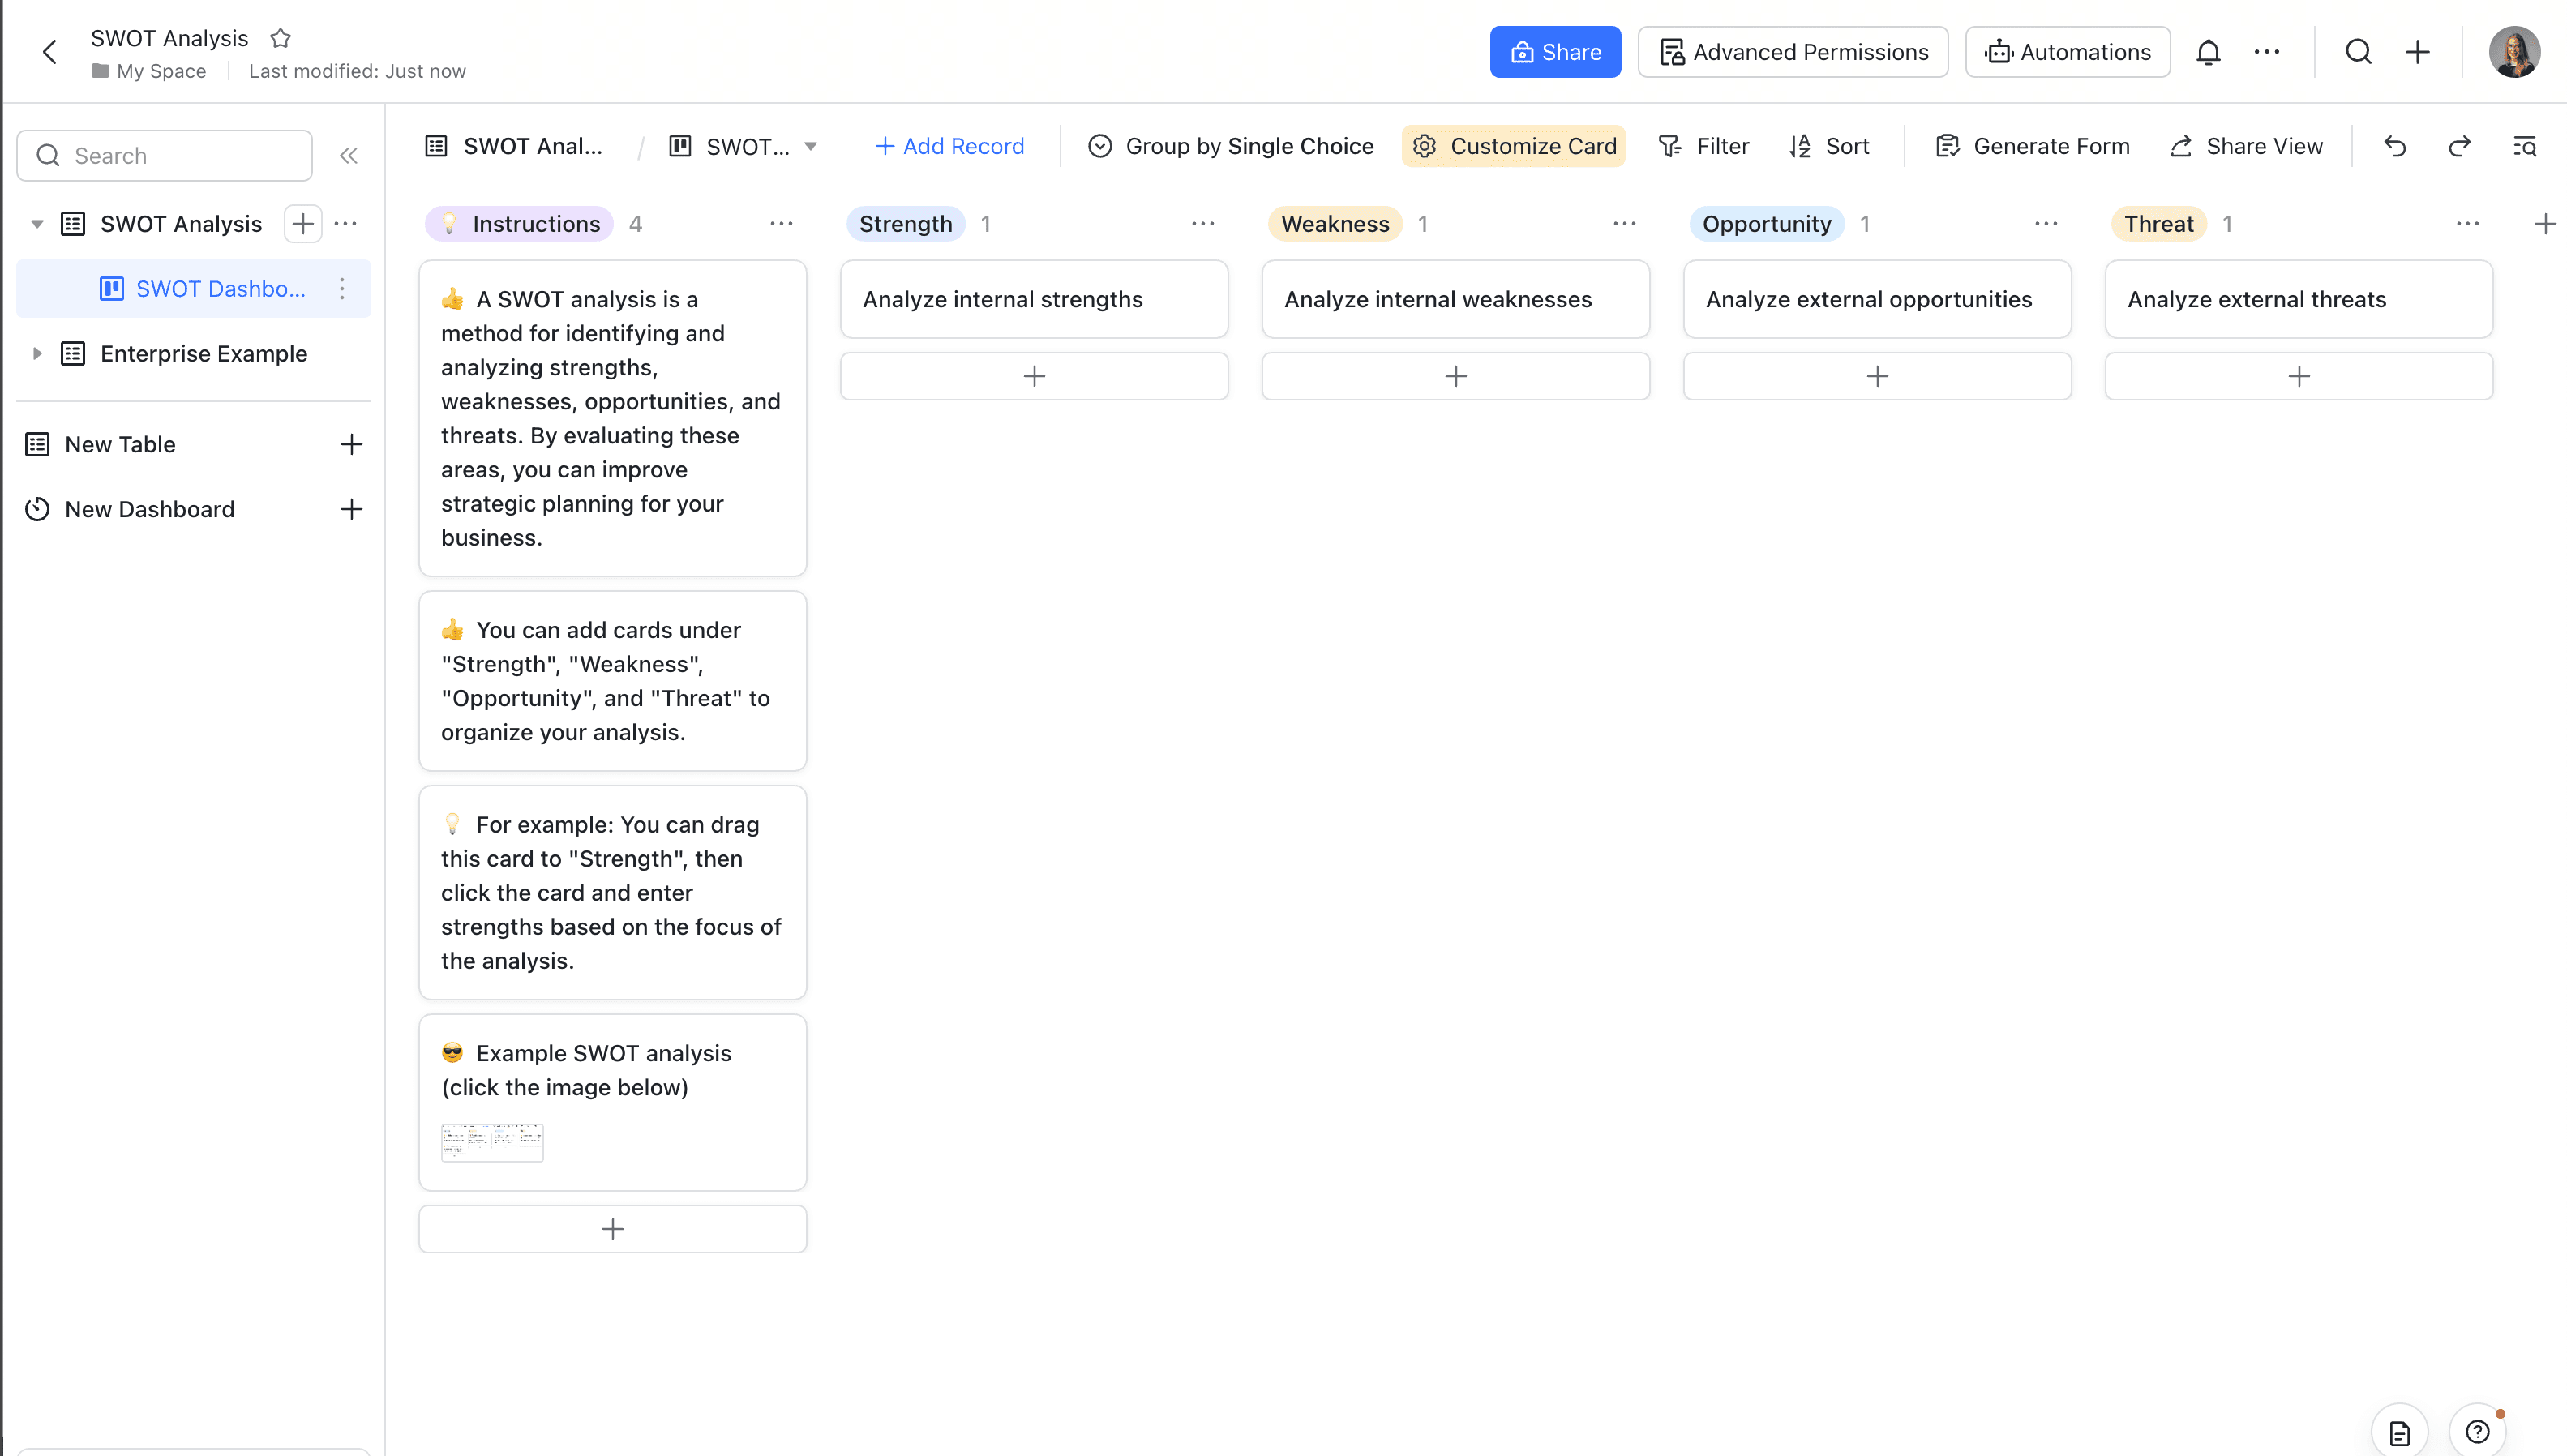Collapse the SWOT Analysis tree item

tap(37, 224)
